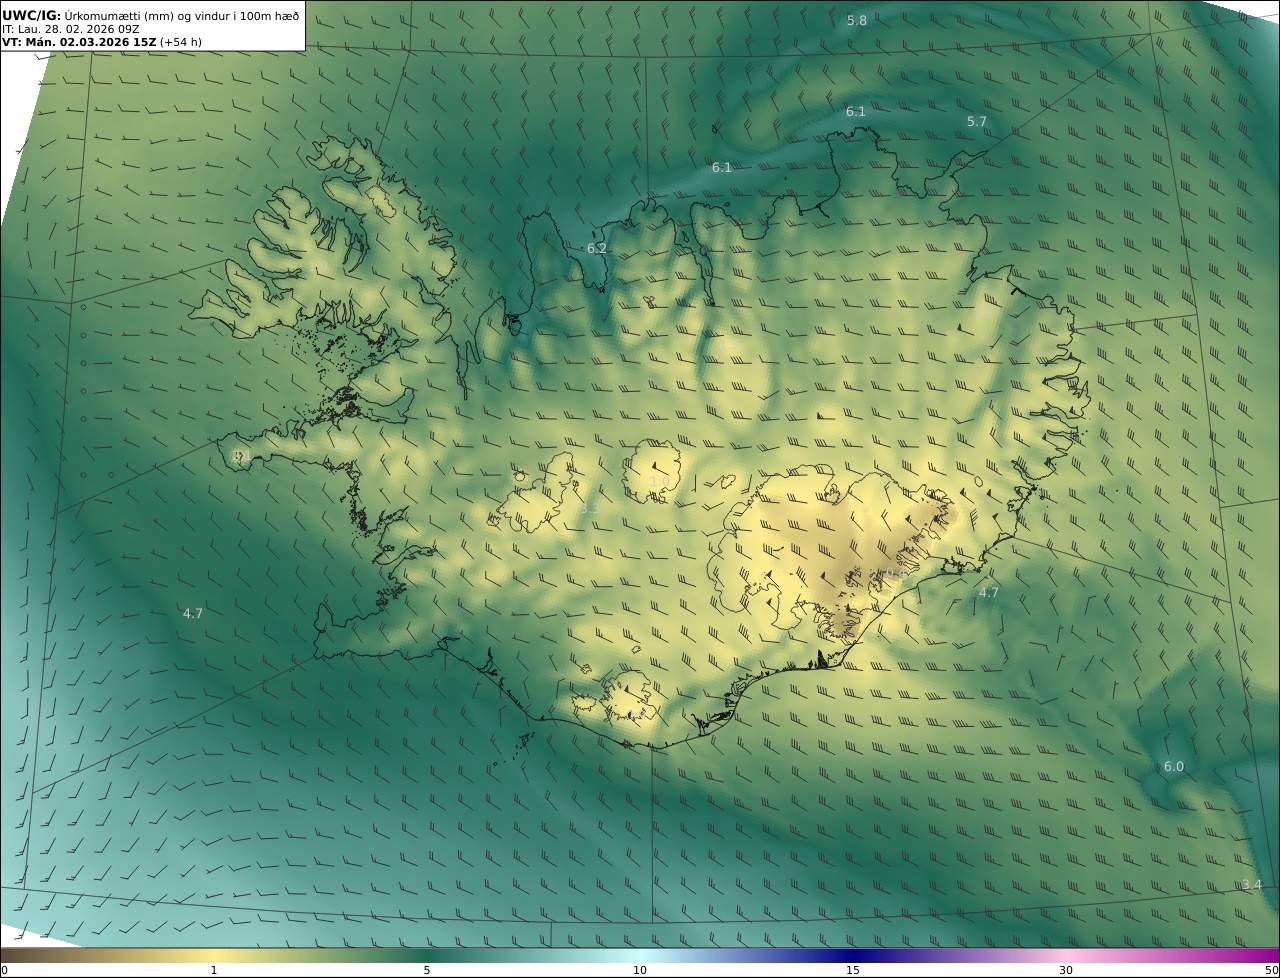Click the pale cyan color scale segment above 10
Screen dimensions: 1280x978
[640, 955]
